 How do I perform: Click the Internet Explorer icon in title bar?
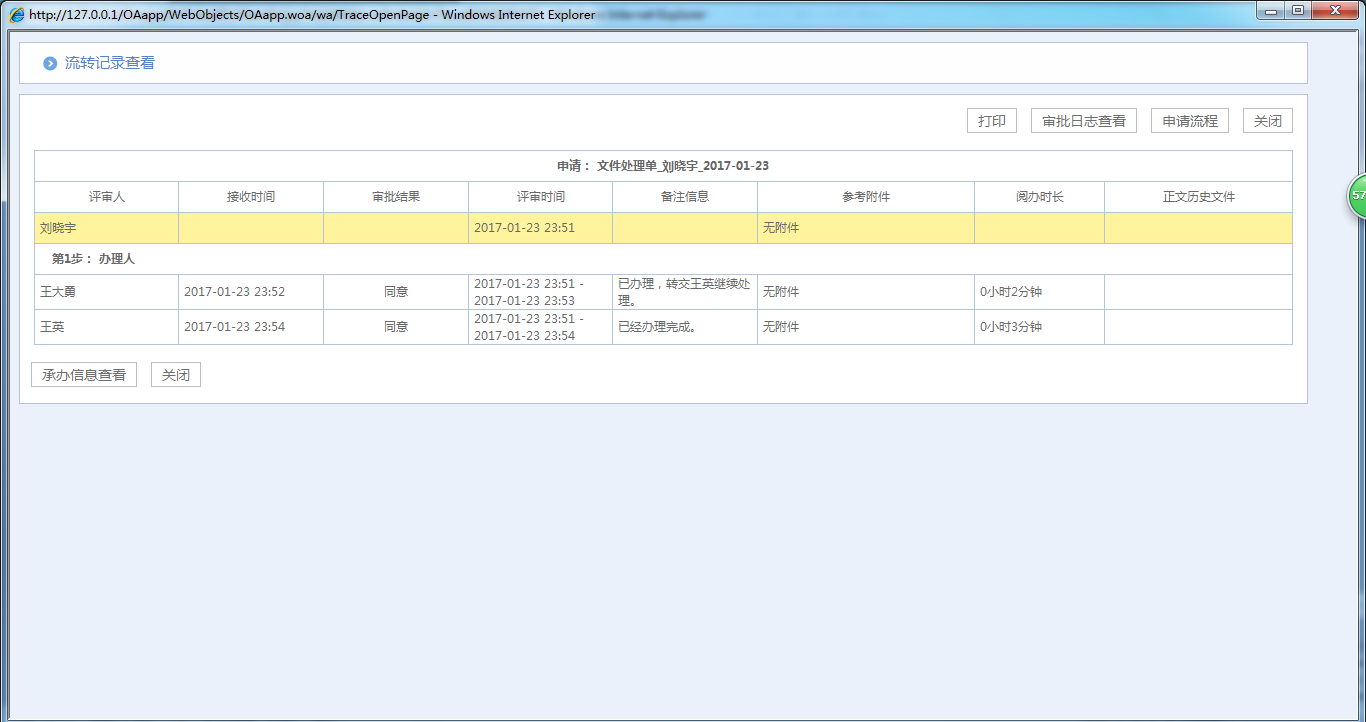(x=16, y=15)
